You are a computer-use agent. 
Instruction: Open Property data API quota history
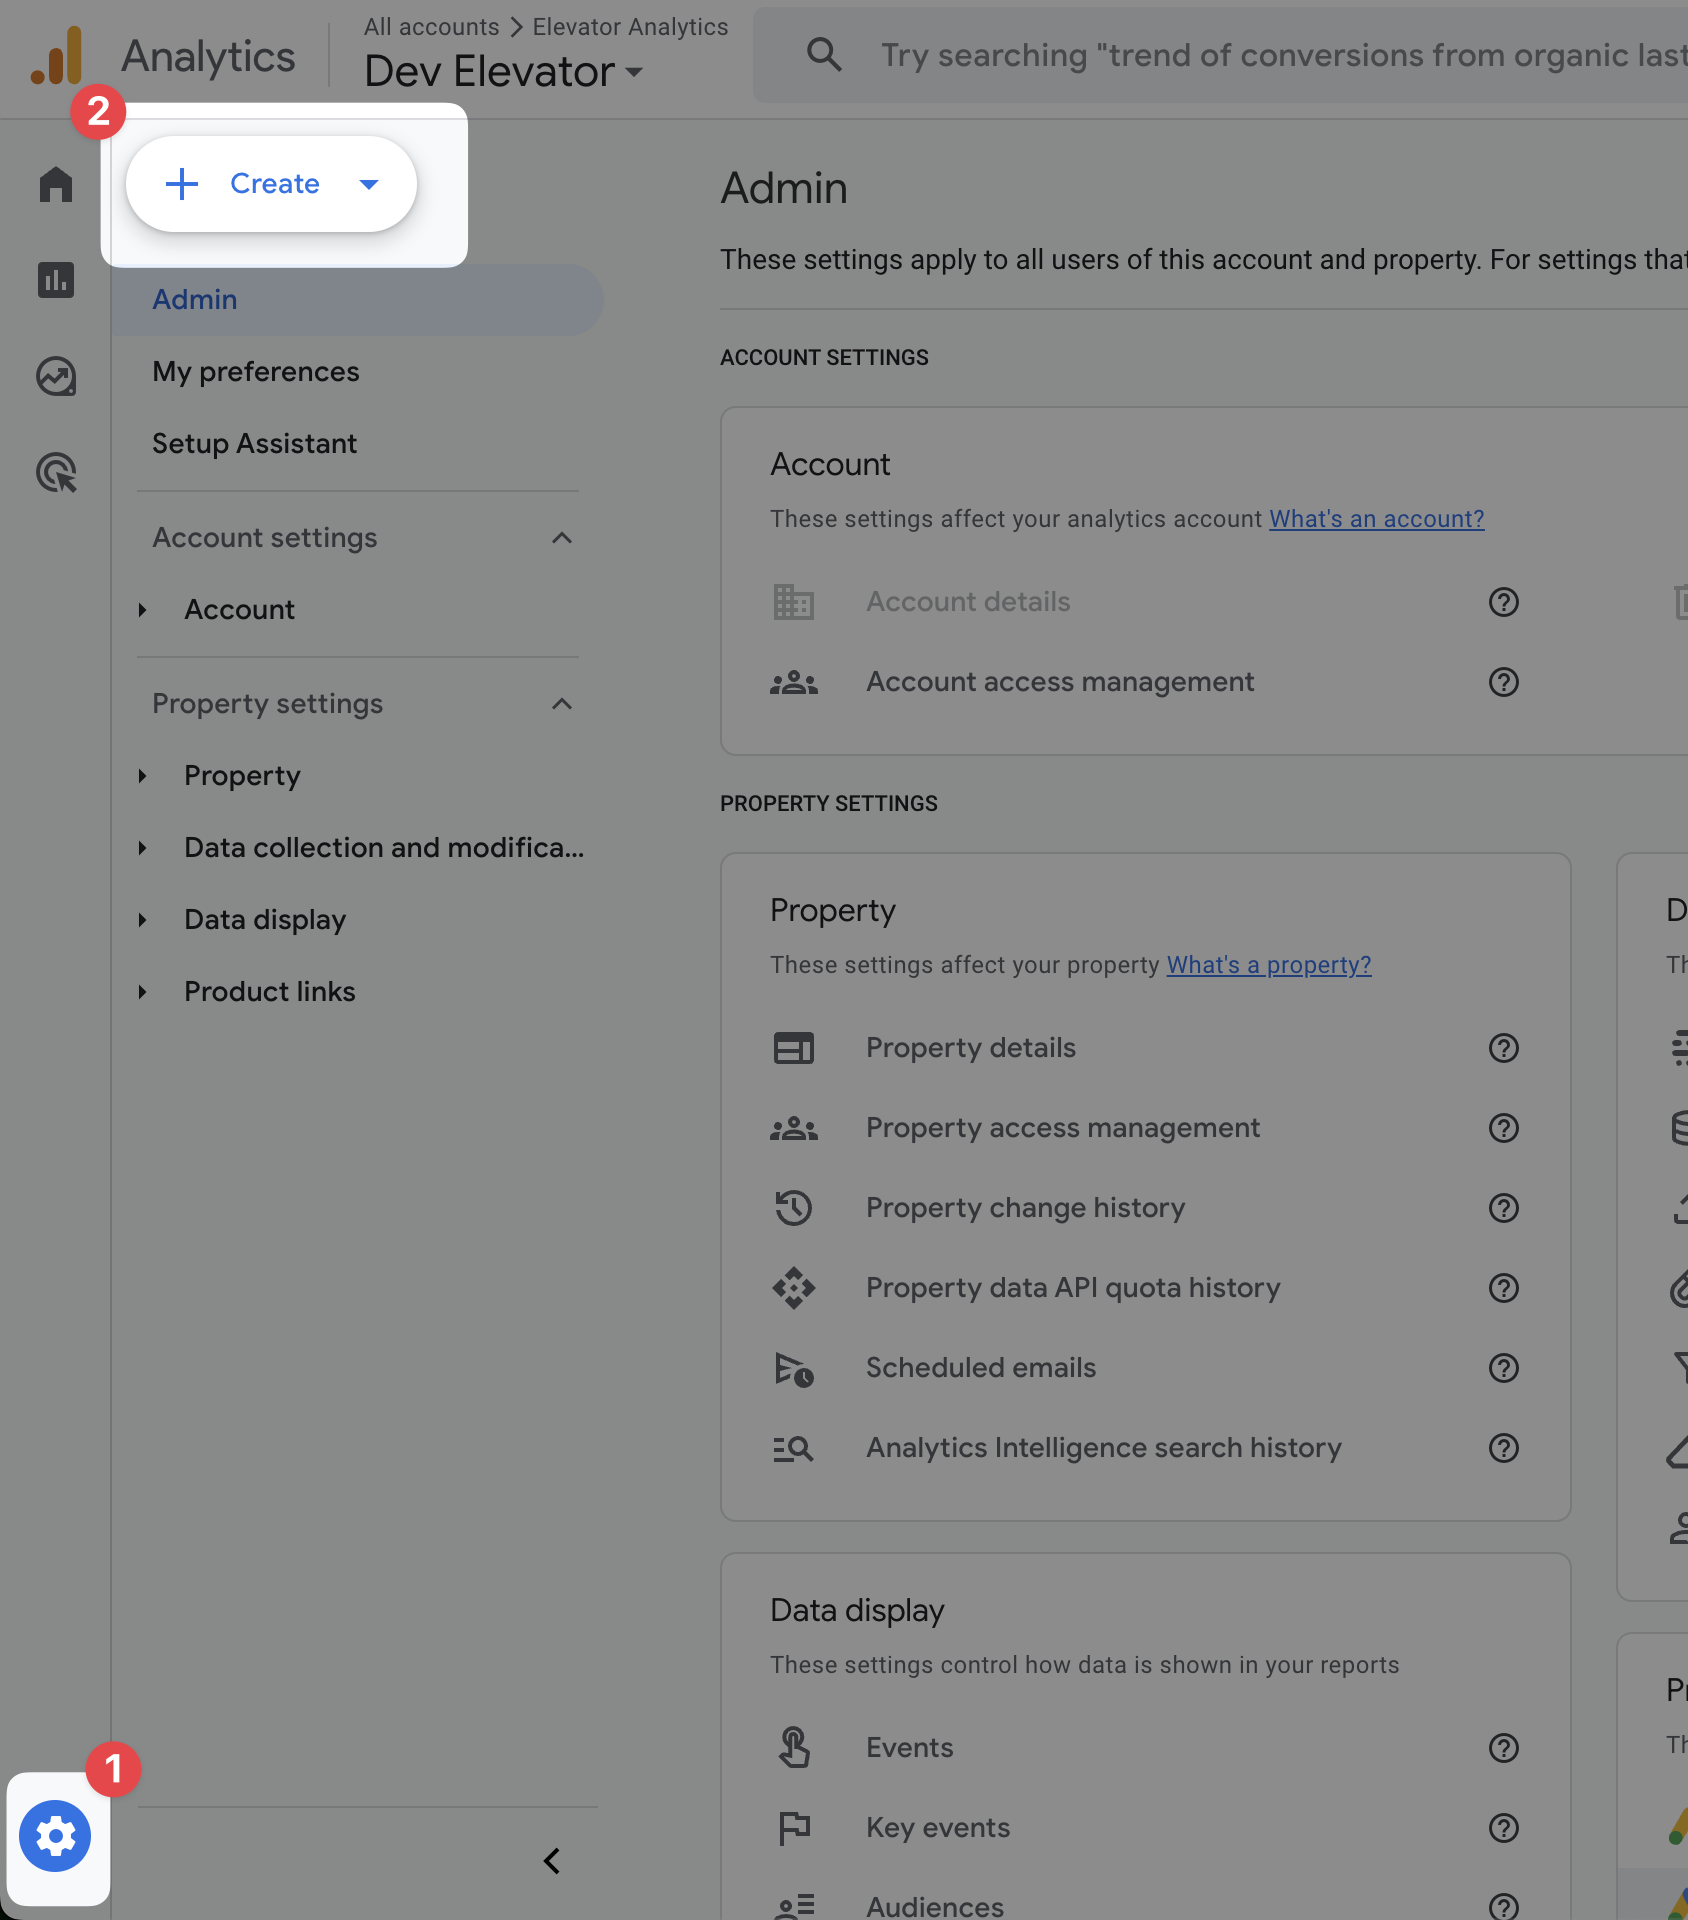(1073, 1288)
